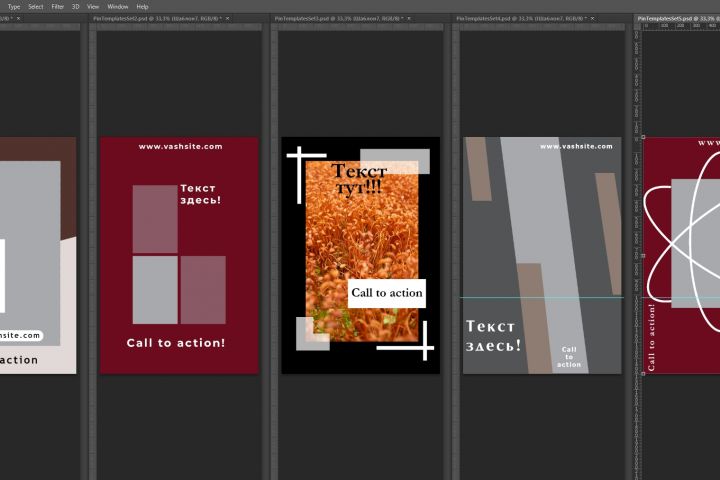Open the View menu
The image size is (720, 480).
click(93, 6)
